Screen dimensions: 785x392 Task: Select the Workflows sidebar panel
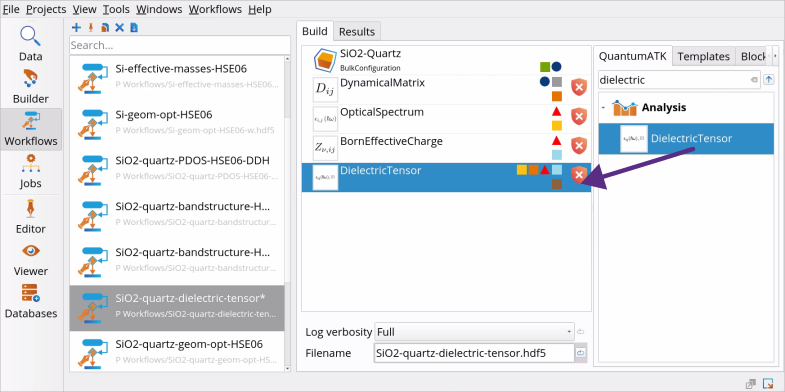point(31,129)
